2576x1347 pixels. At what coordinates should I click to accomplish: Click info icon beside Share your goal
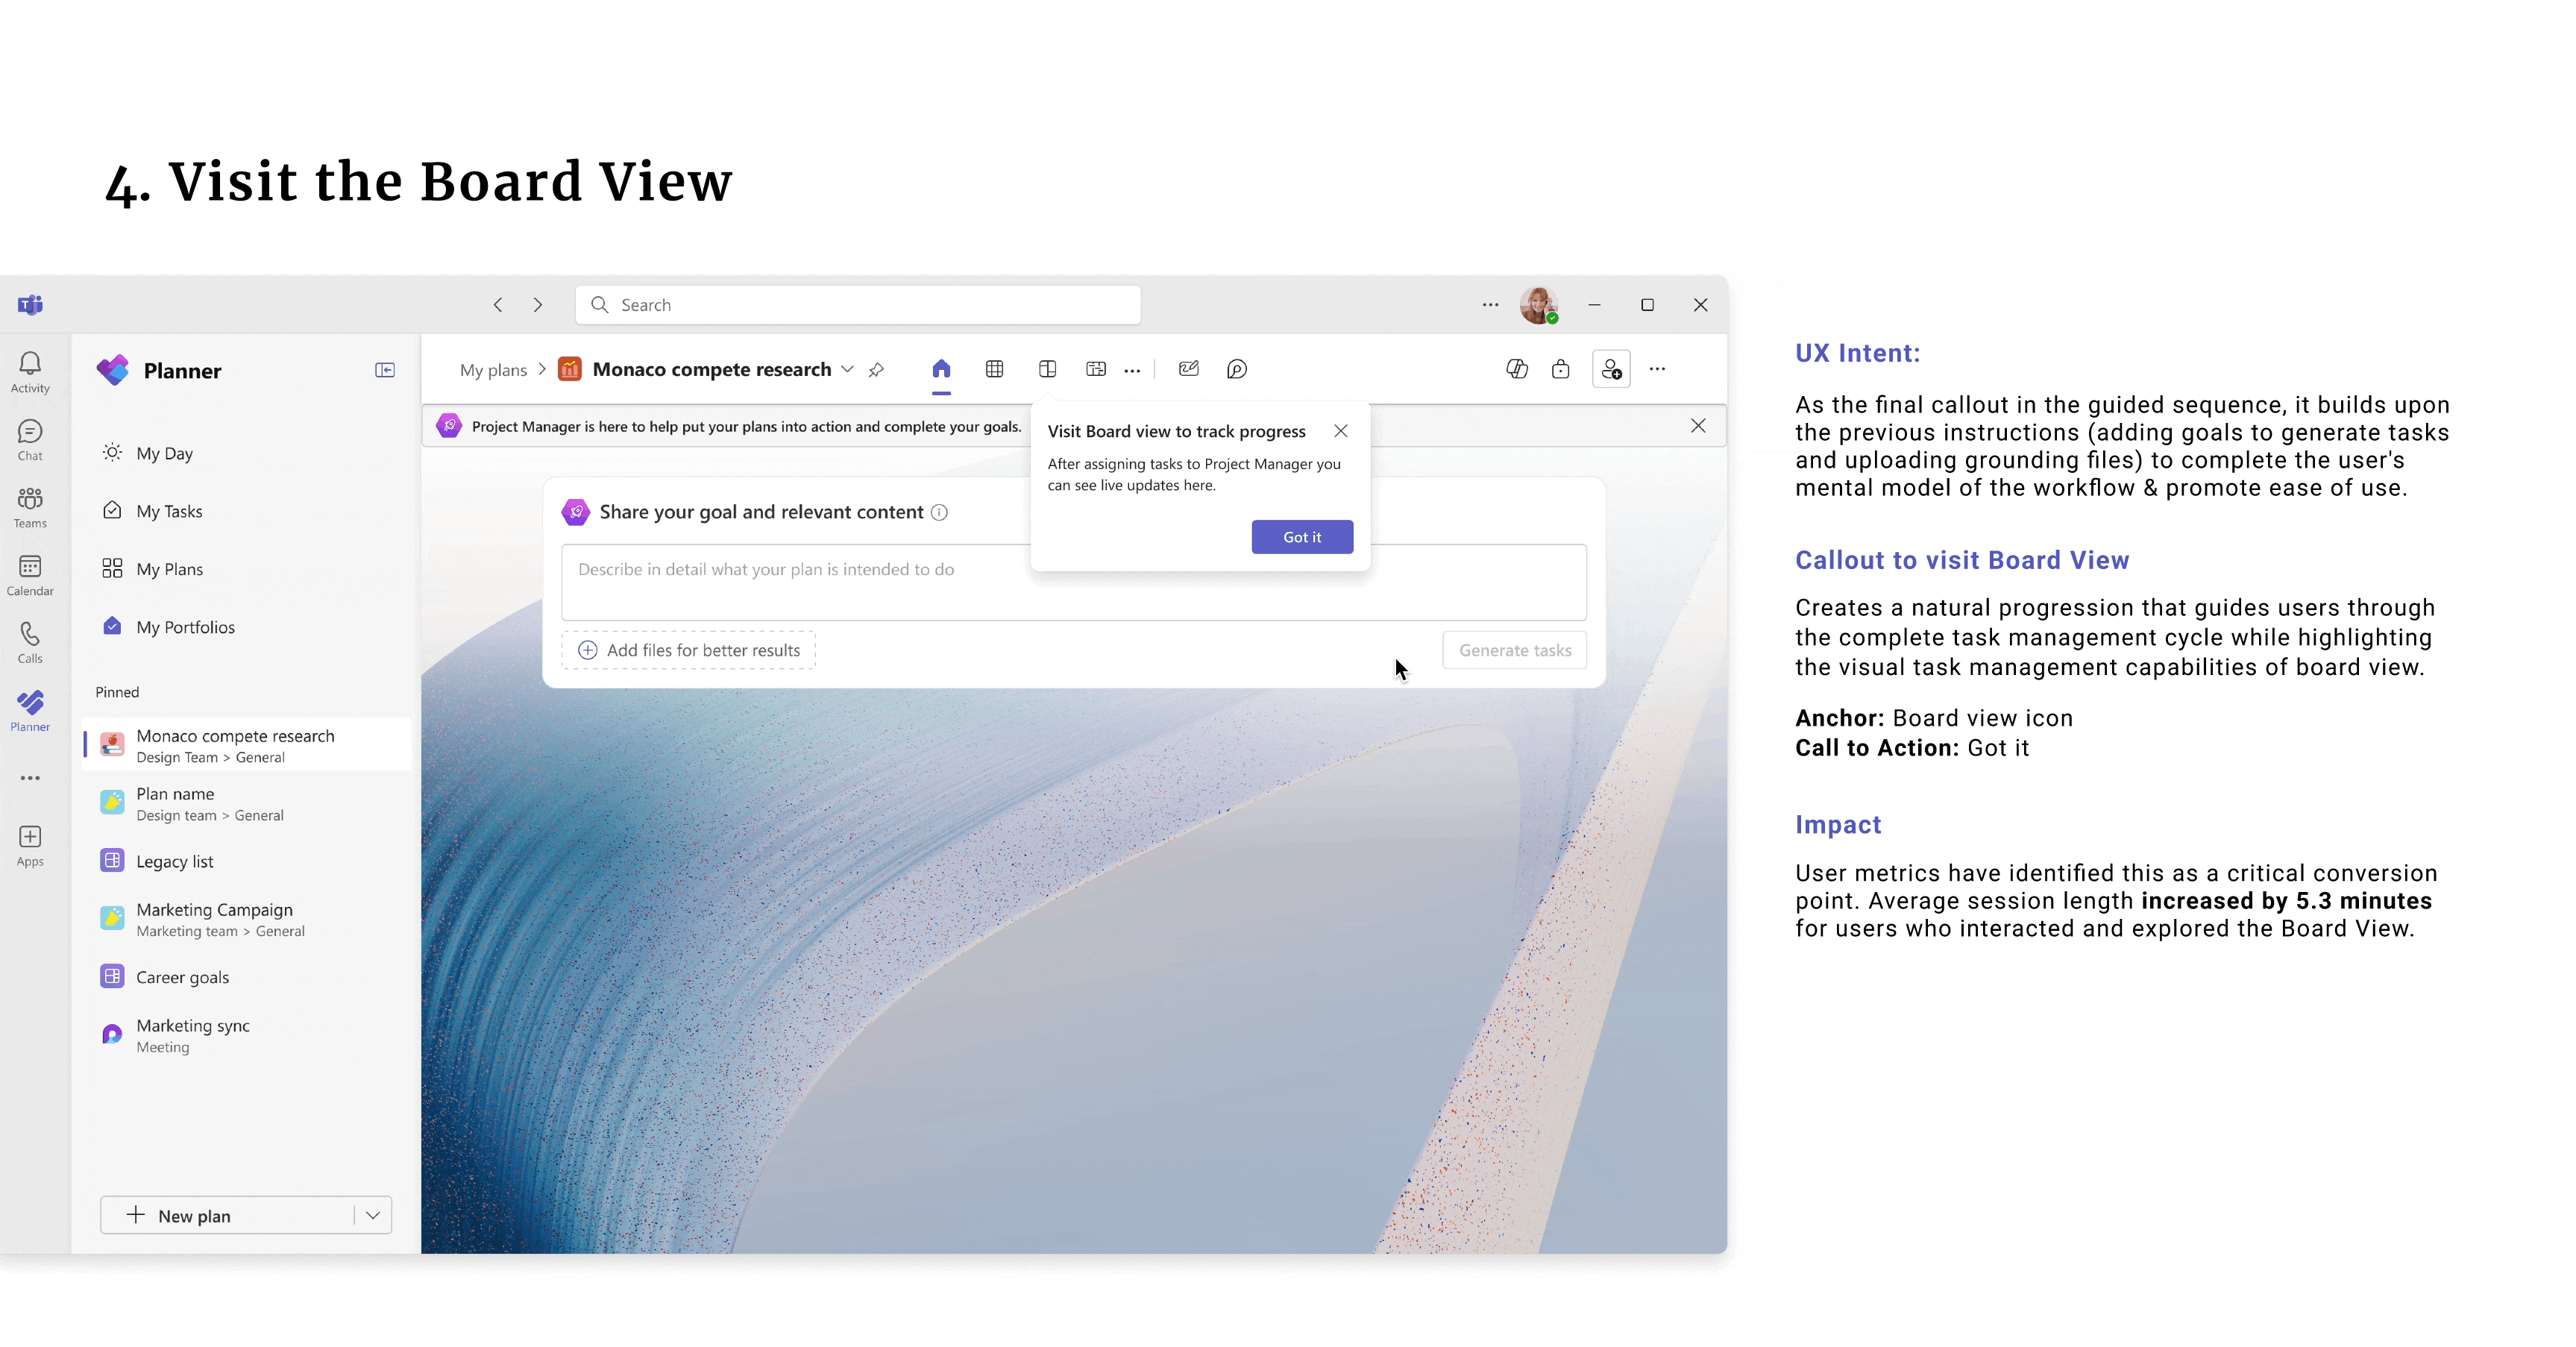point(939,512)
